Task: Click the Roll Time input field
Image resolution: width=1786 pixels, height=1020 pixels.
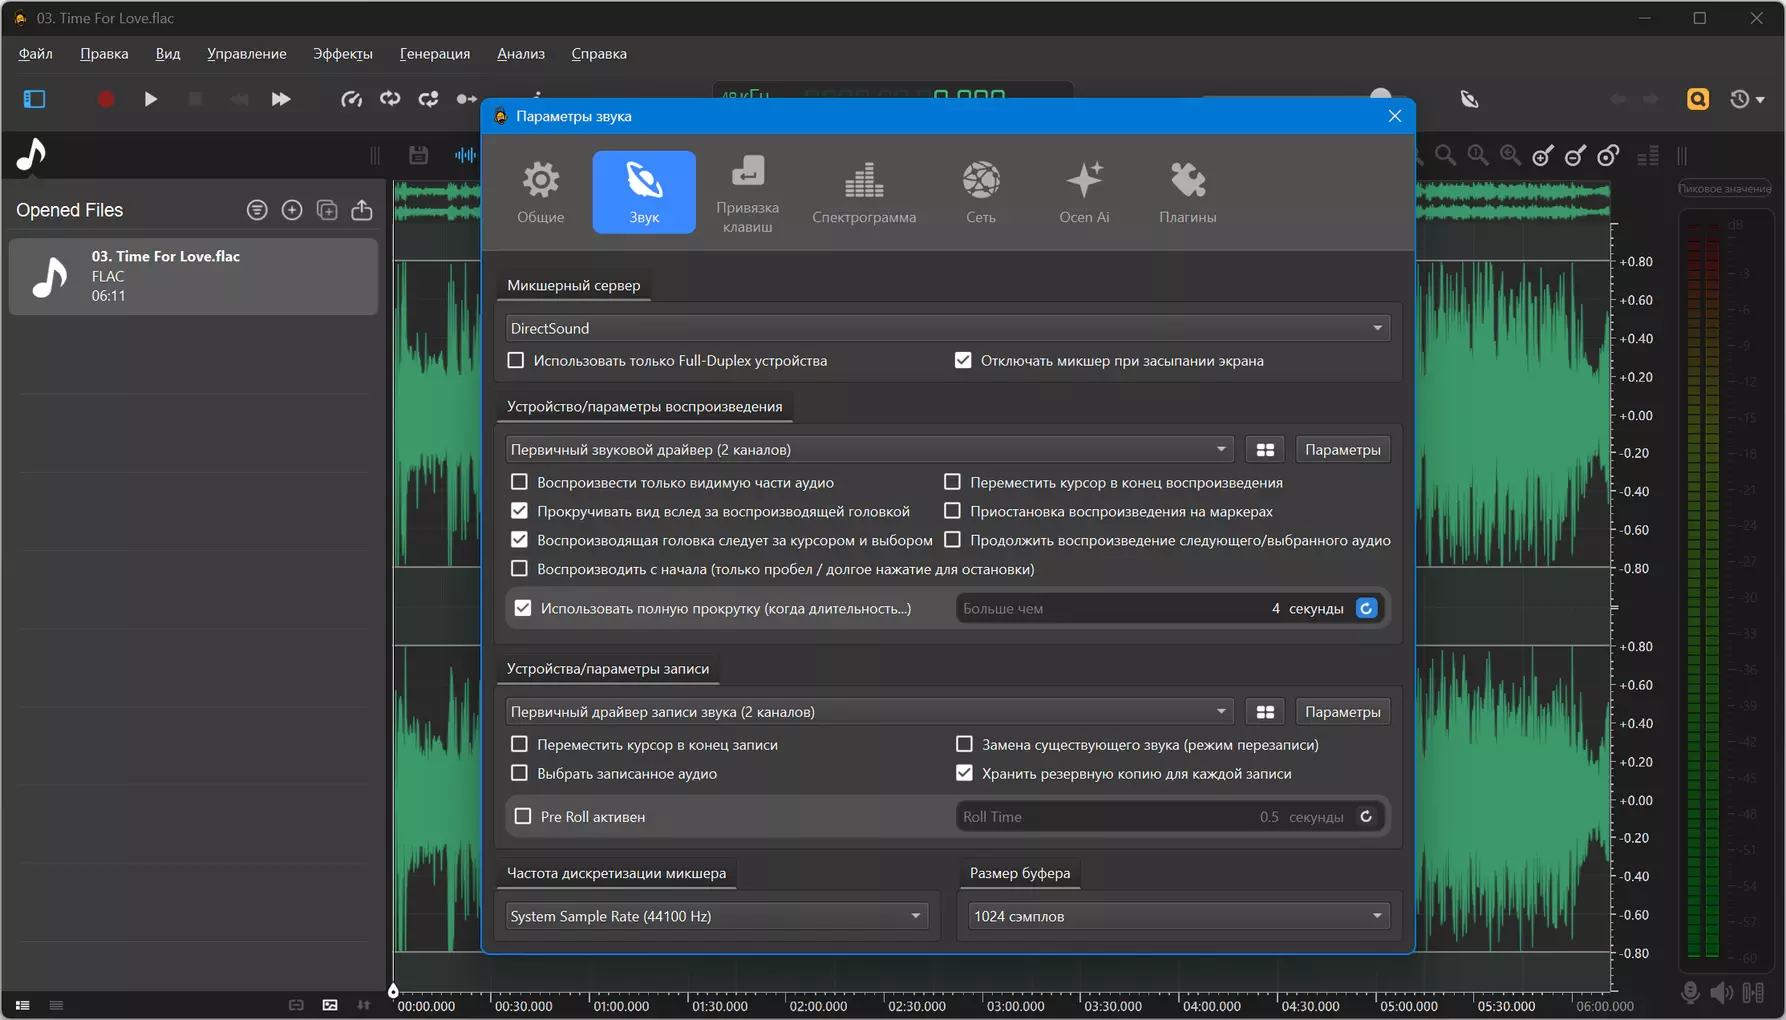Action: 1152,817
